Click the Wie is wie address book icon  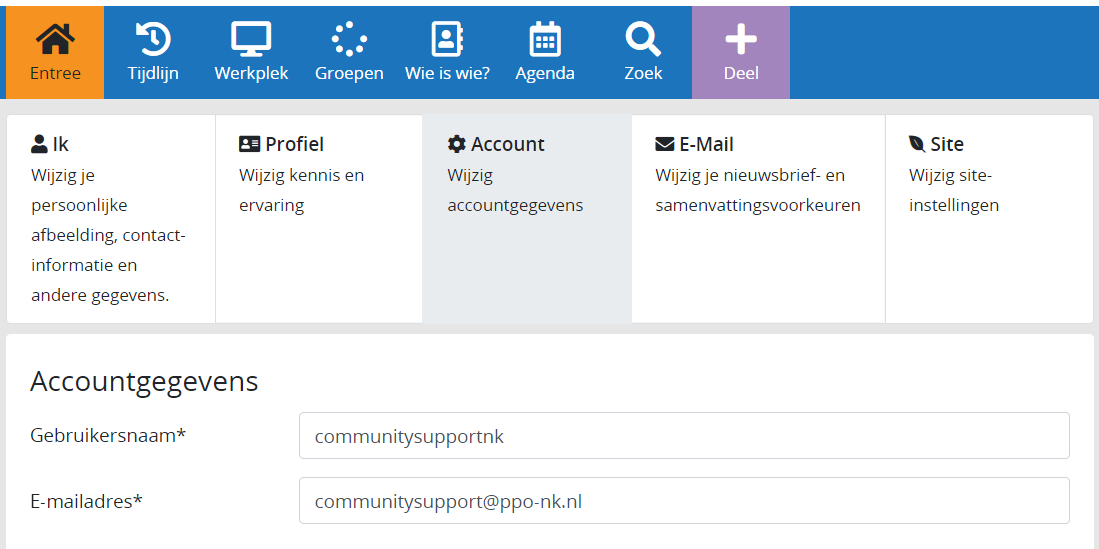(446, 39)
